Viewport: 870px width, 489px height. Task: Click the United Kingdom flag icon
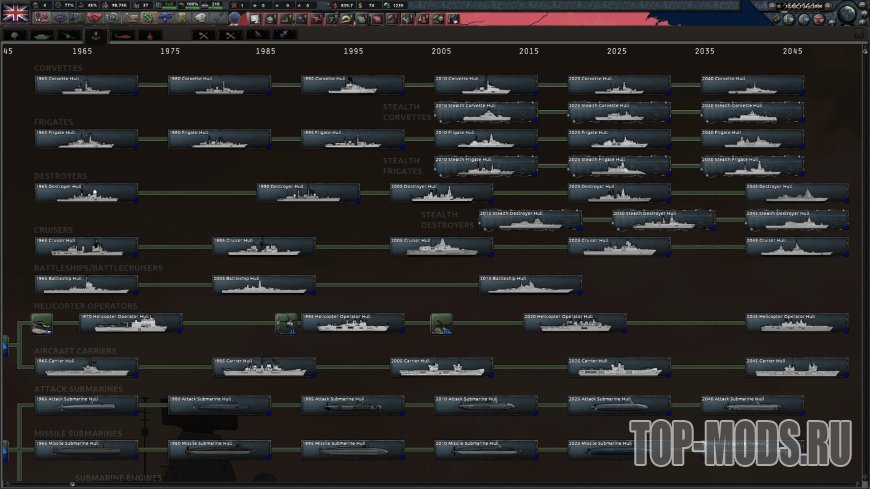click(x=15, y=13)
